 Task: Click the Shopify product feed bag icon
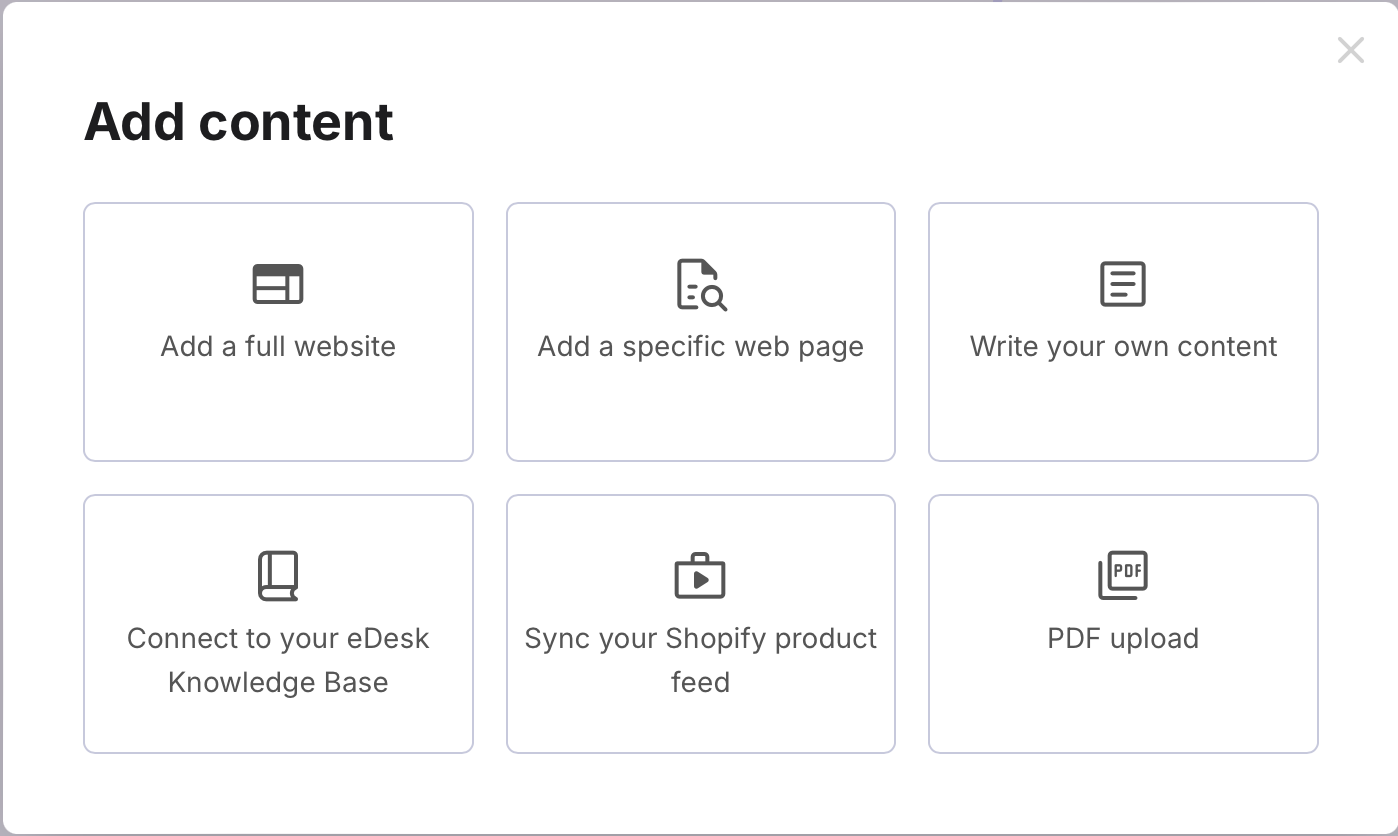(x=700, y=576)
